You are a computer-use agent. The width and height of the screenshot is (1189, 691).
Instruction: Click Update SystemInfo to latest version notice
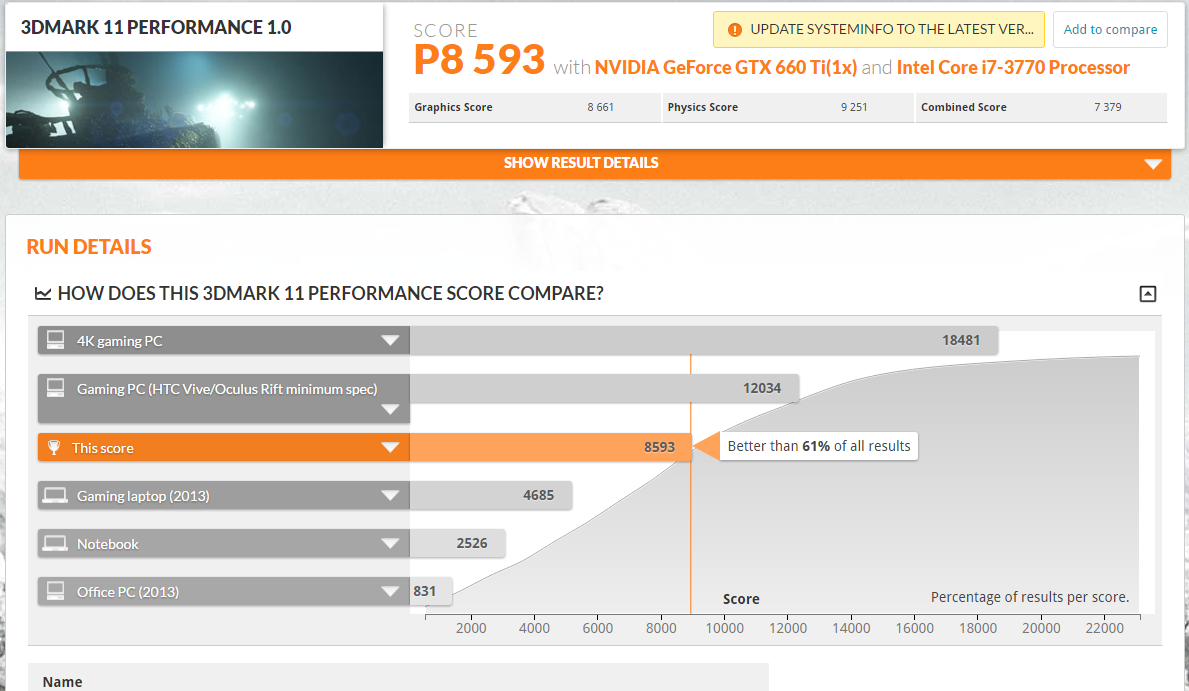(878, 30)
